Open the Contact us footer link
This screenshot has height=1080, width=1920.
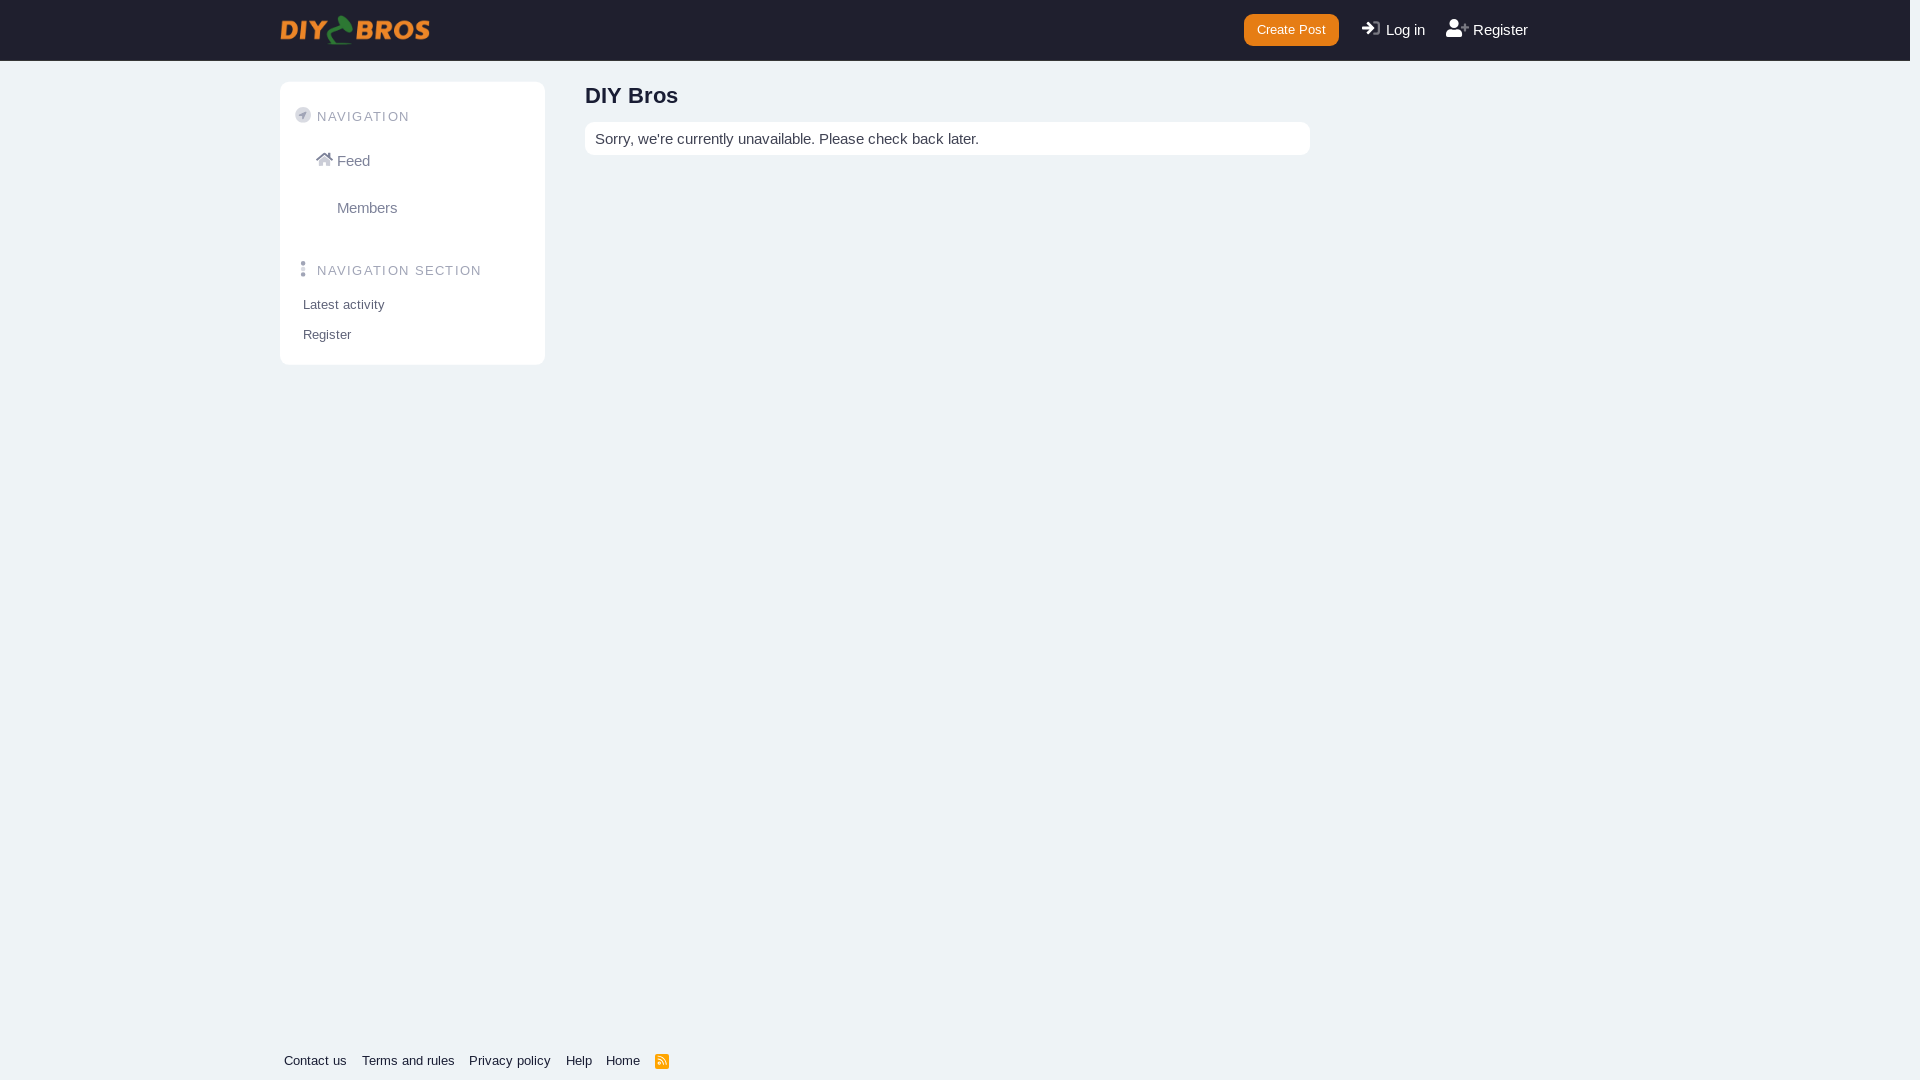tap(315, 1061)
